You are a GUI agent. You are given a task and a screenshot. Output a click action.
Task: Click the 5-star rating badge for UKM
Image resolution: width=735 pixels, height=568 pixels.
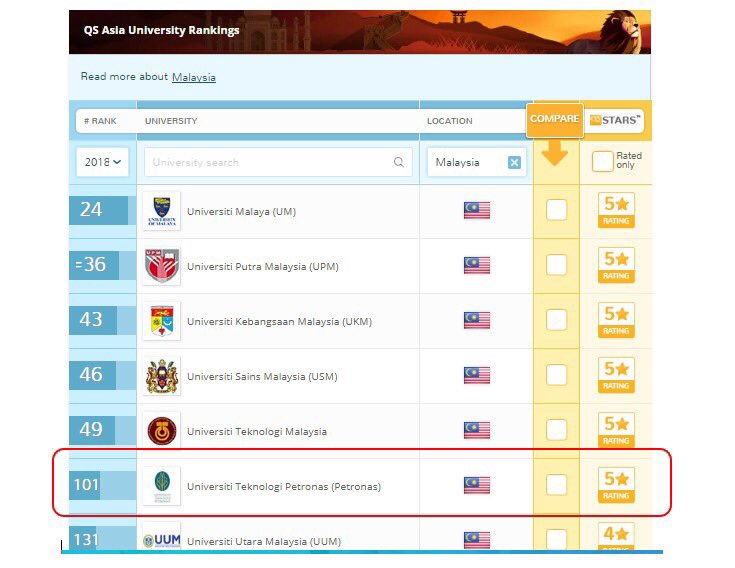click(x=616, y=320)
